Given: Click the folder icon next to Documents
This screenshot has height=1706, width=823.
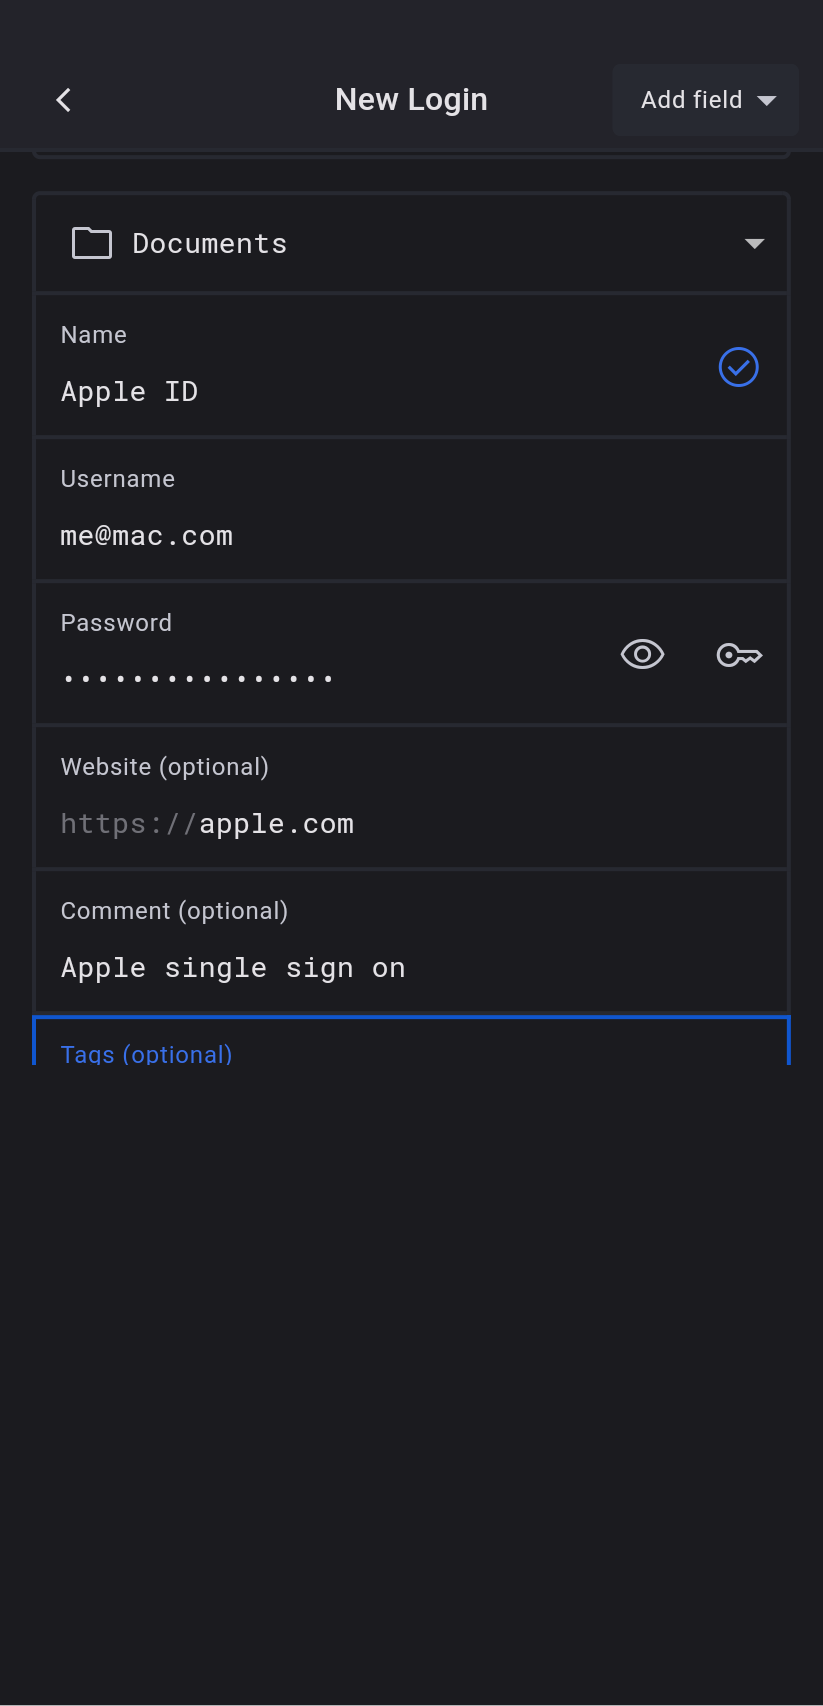Looking at the screenshot, I should pyautogui.click(x=92, y=243).
